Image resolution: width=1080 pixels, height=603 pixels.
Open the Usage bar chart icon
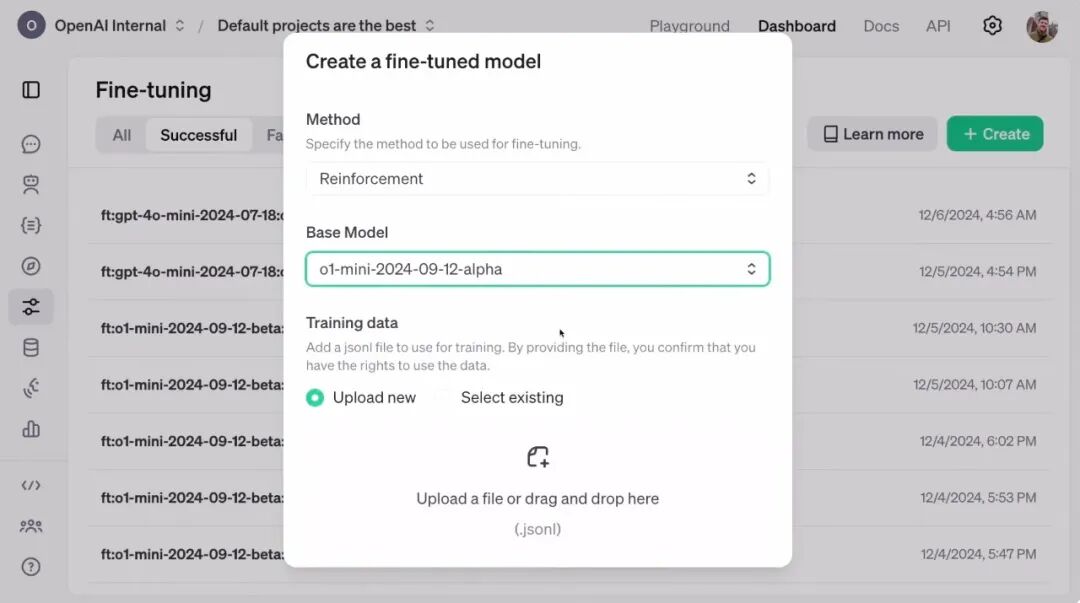[31, 429]
